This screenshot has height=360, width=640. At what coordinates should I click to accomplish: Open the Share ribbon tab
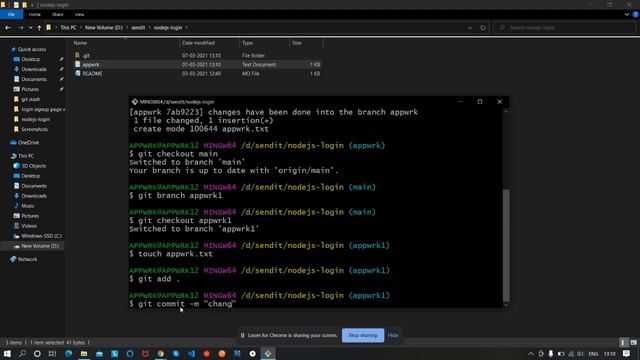tap(58, 14)
